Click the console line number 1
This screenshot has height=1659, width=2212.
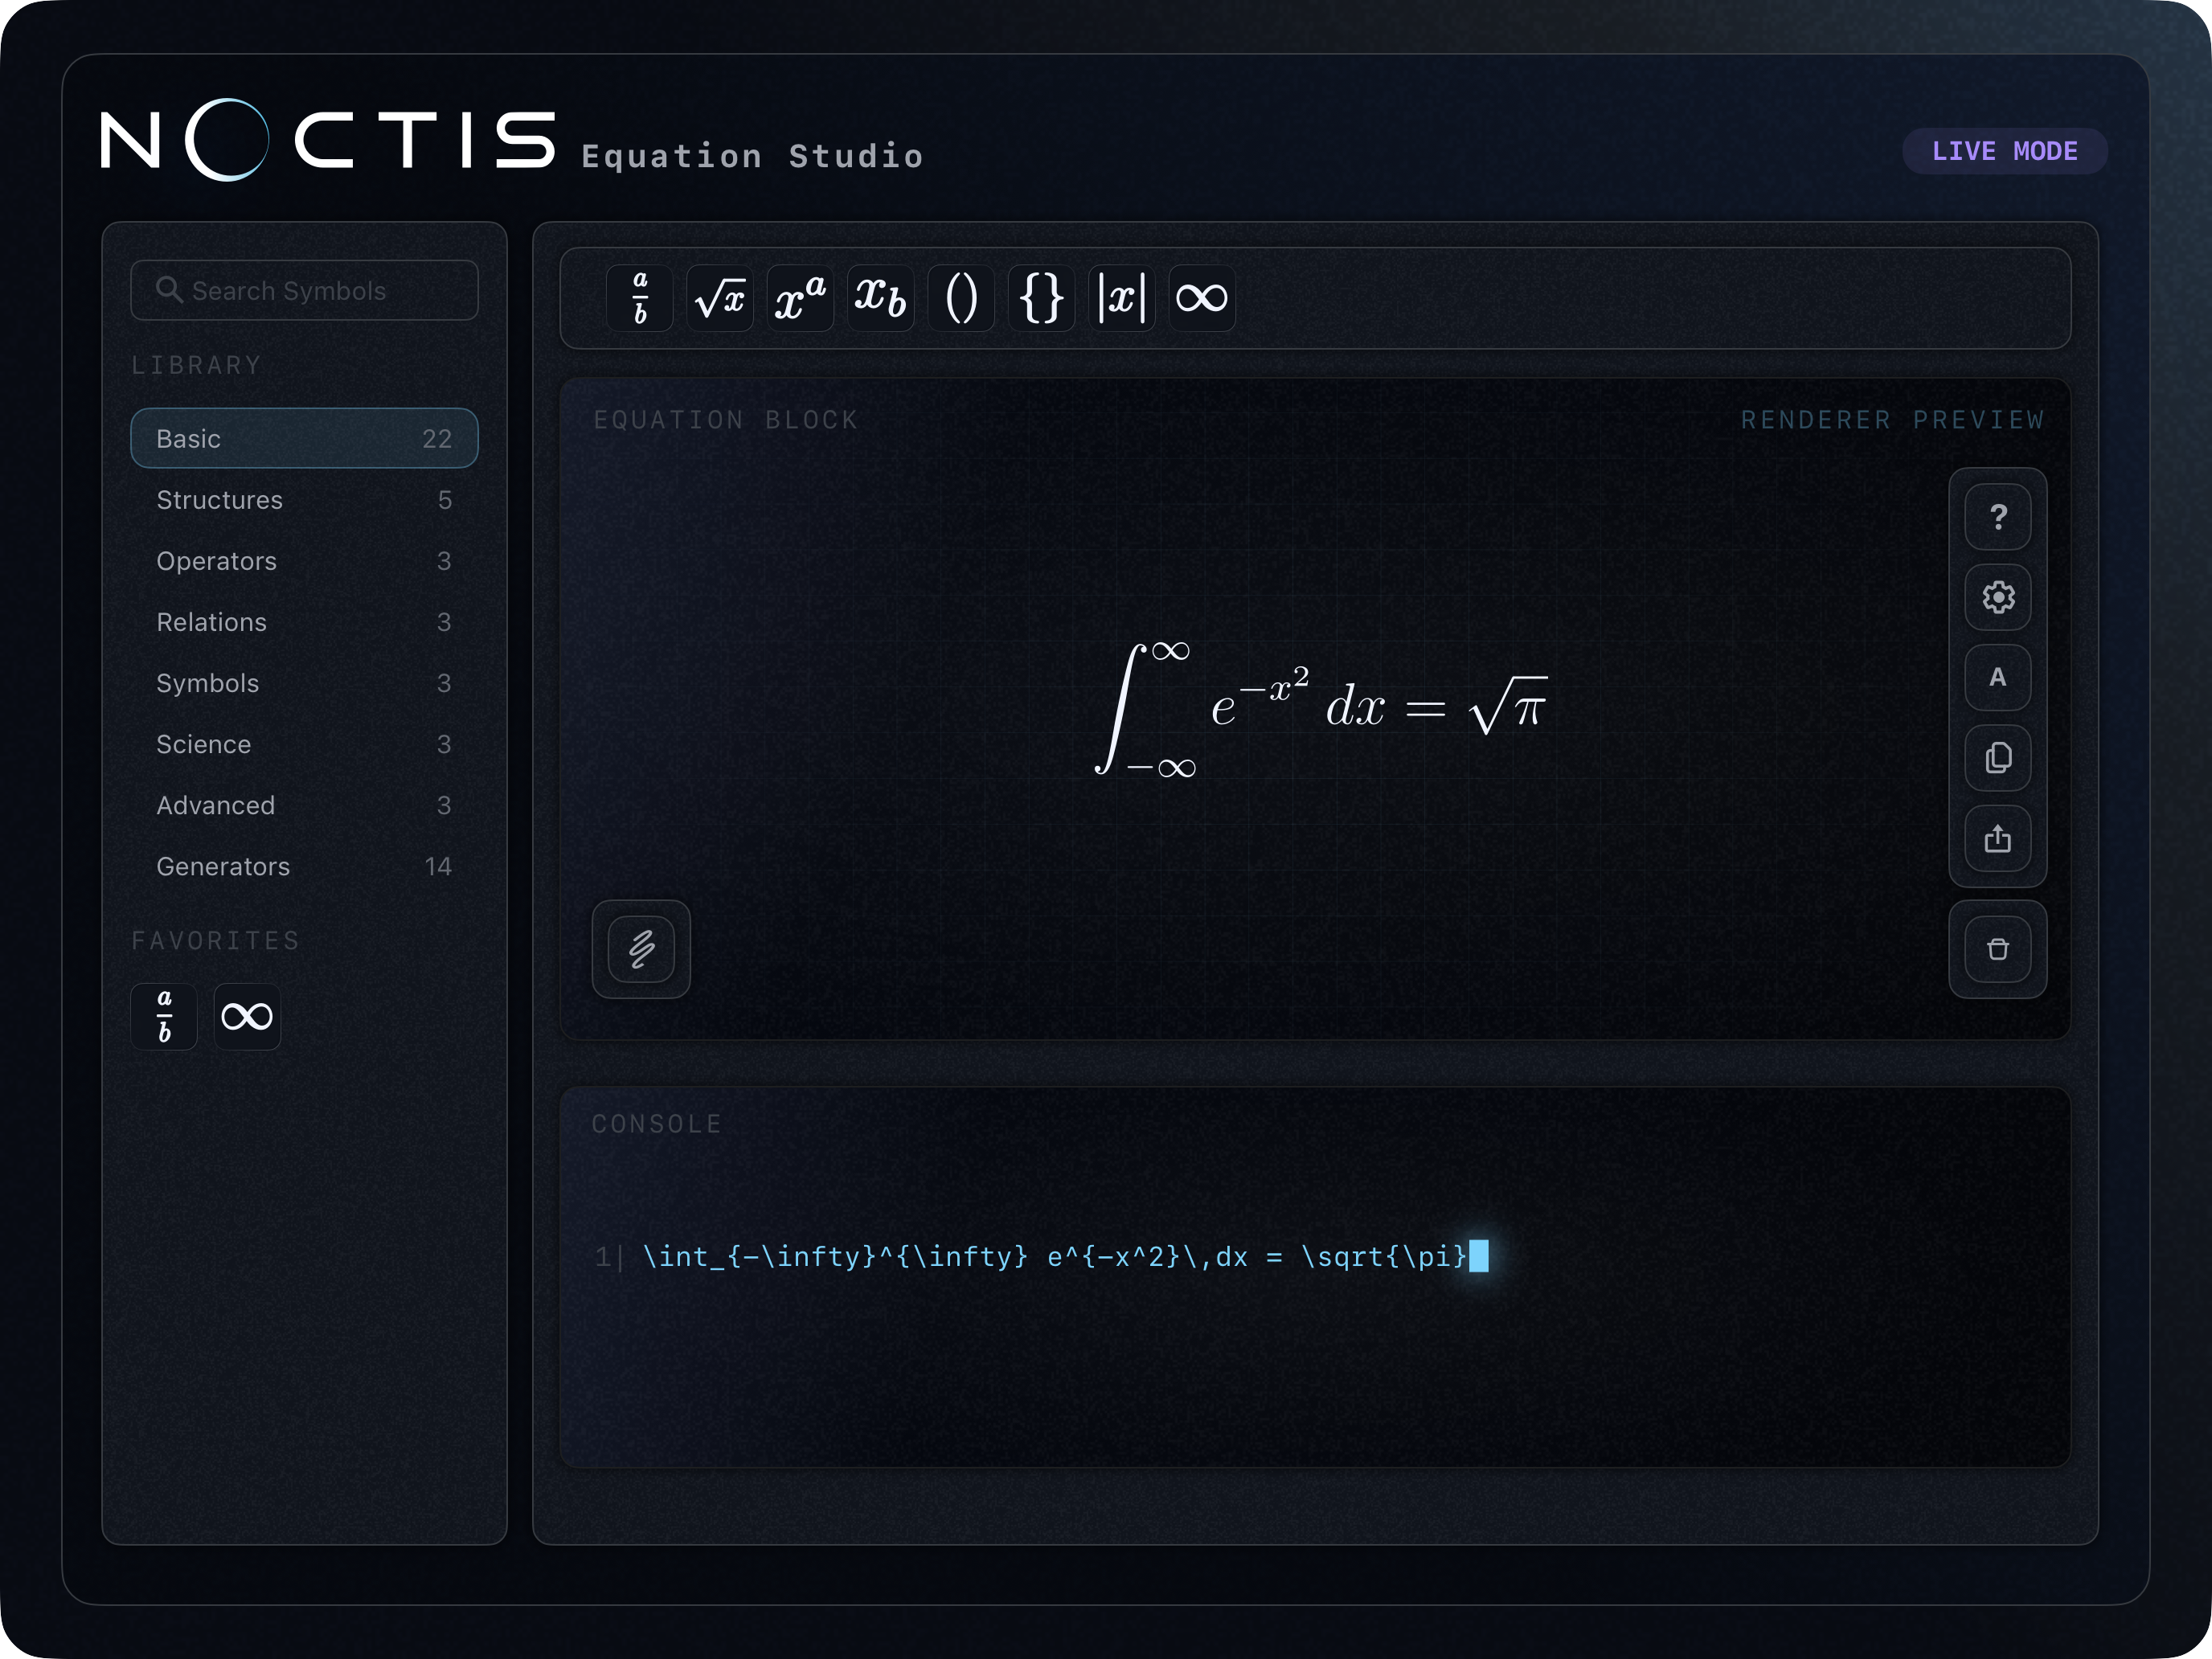tap(603, 1256)
